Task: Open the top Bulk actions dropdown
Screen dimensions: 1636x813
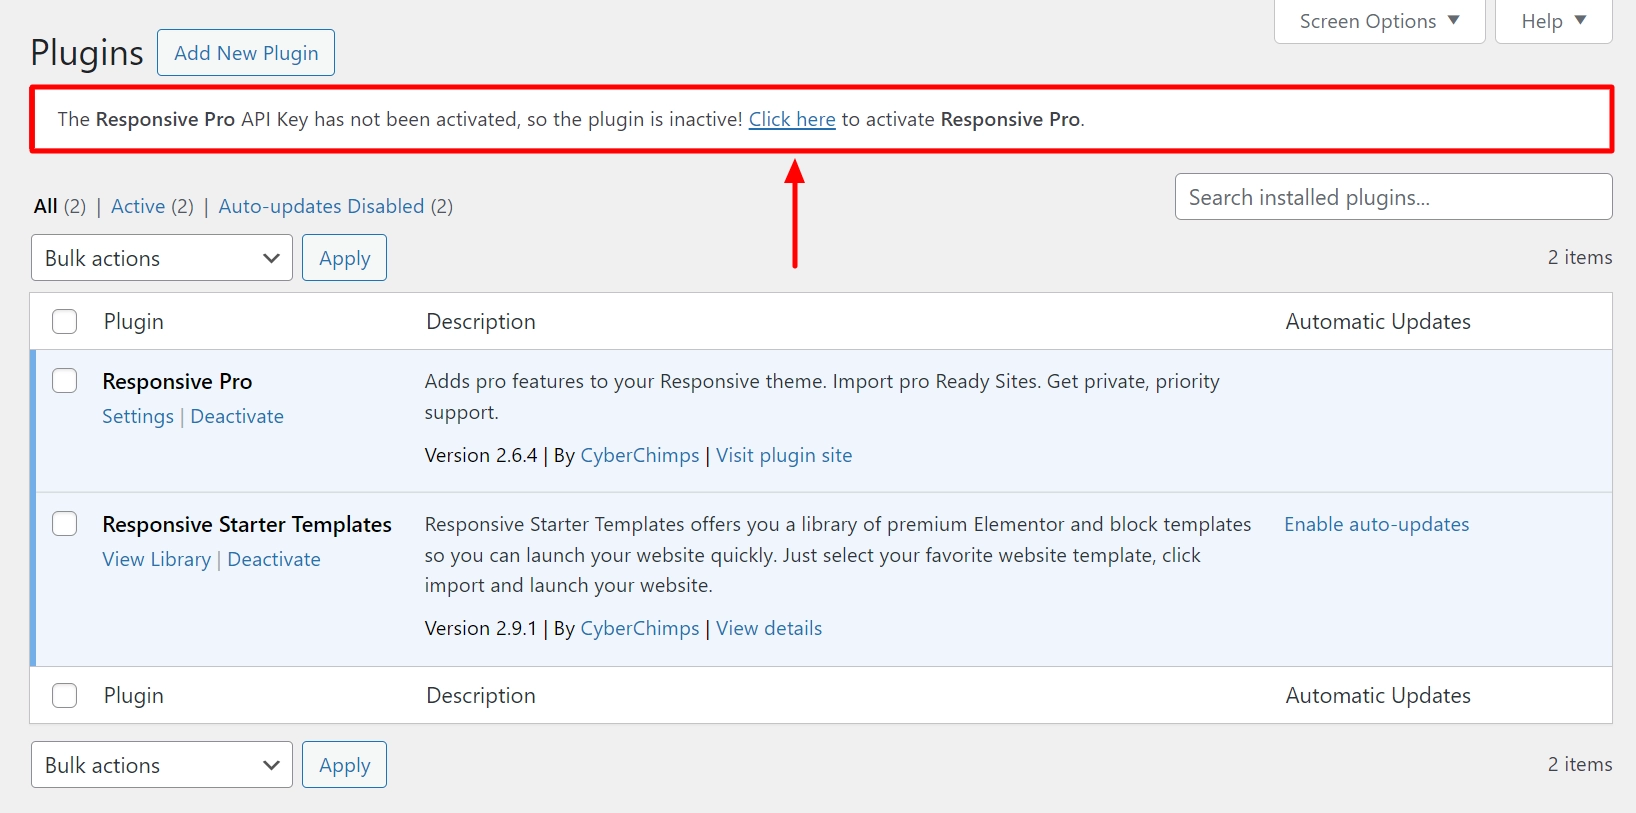Action: [x=162, y=258]
